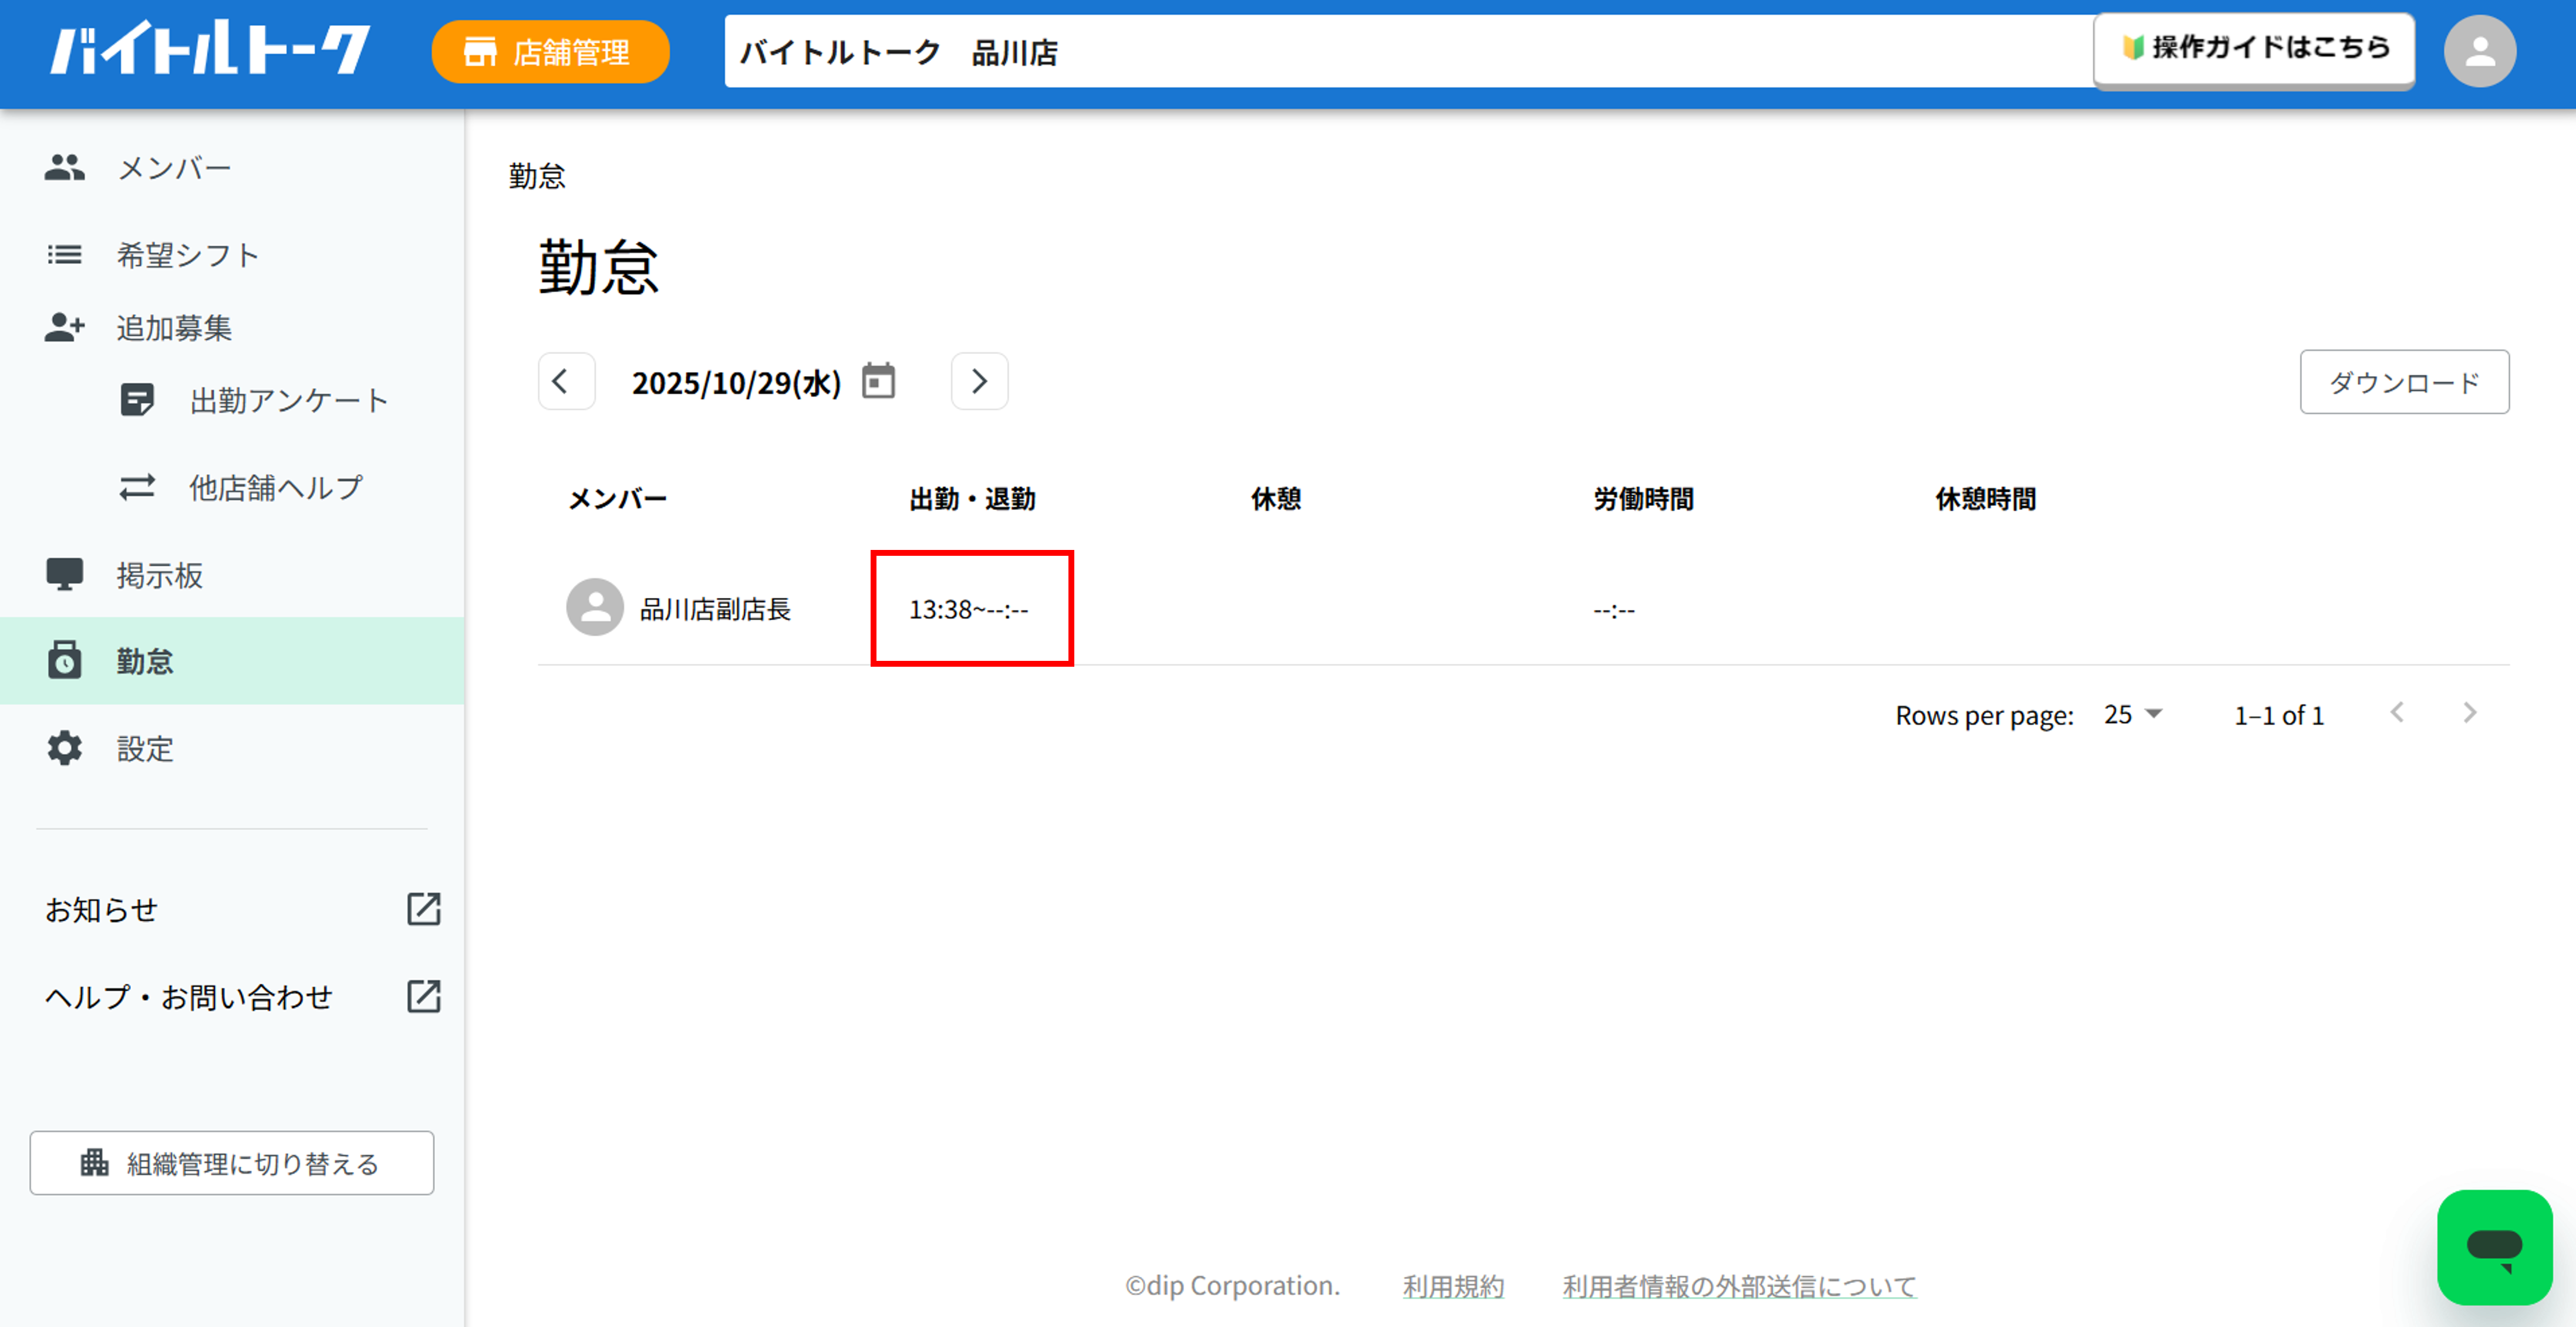Click the 休憩時間 column header
Screen dimensions: 2576x1327
1985,499
